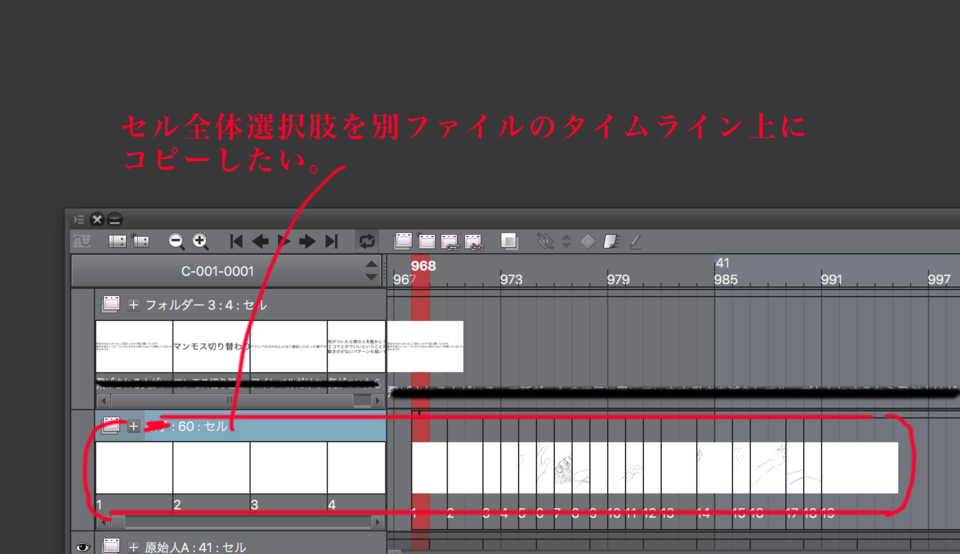
Task: Click the C-001-0001 selector arrows
Action: tap(371, 271)
